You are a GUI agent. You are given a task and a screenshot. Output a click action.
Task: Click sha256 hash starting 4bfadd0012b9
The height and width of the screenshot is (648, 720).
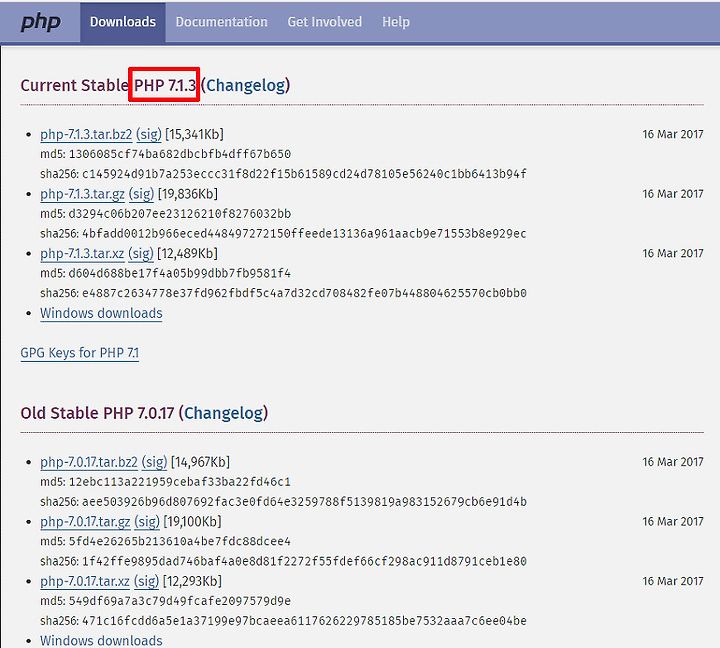point(304,234)
